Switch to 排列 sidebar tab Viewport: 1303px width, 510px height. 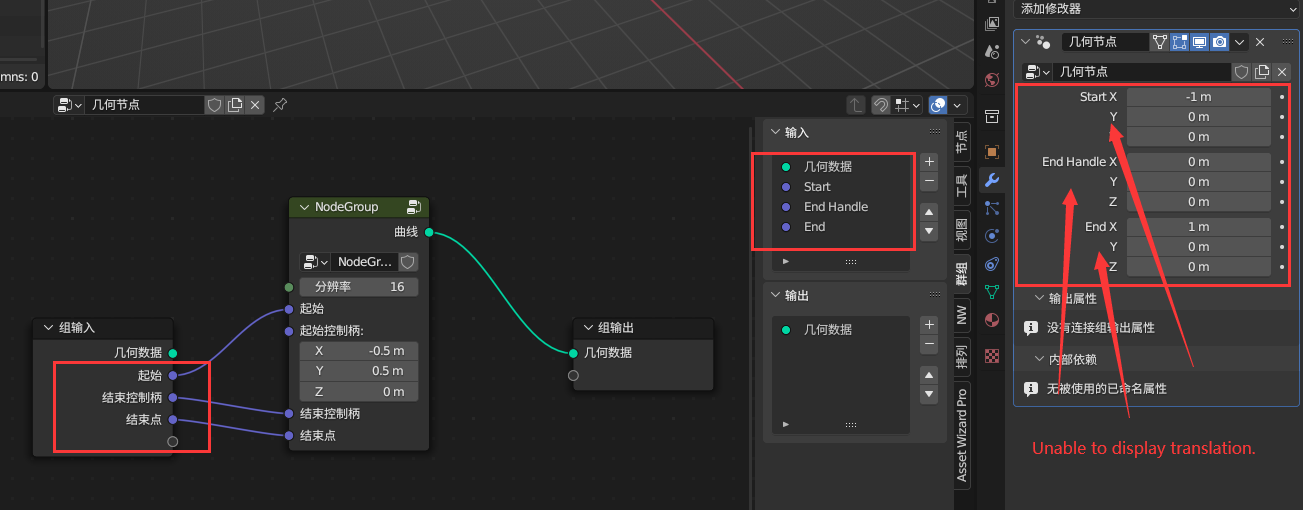coord(961,357)
